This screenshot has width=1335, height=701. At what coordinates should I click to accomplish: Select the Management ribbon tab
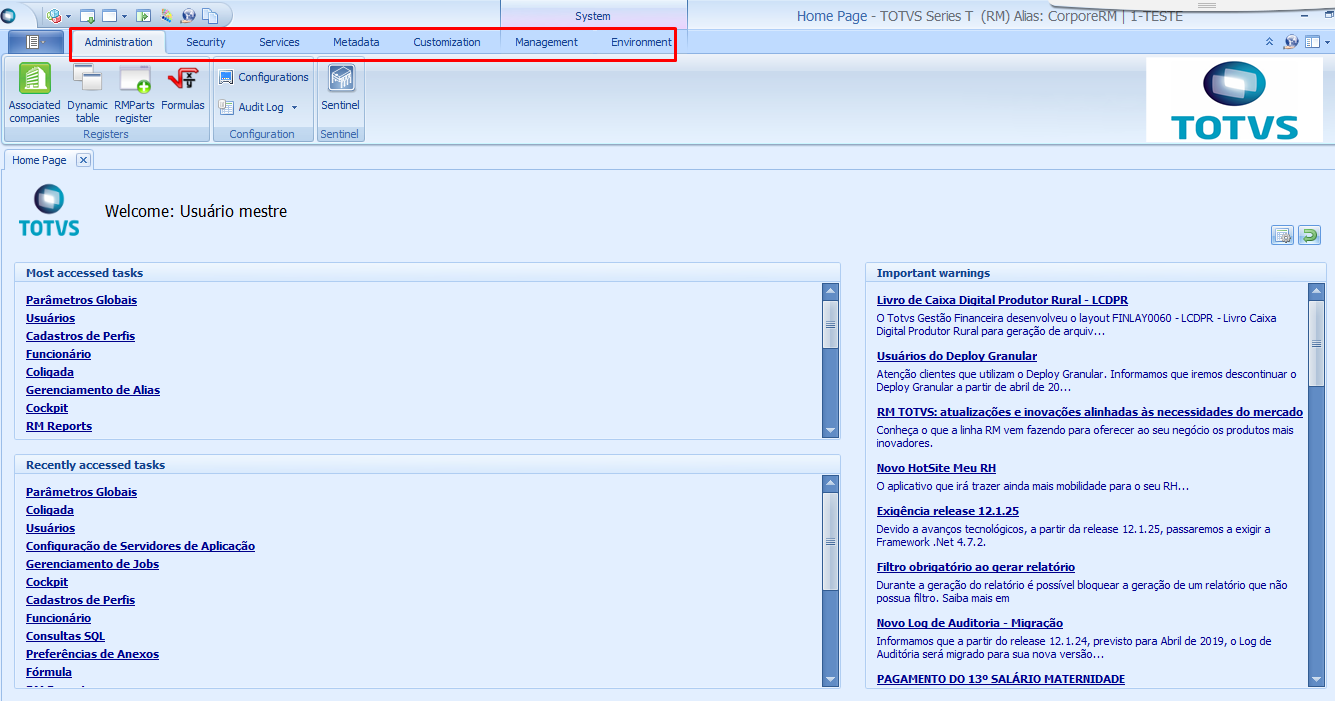point(546,42)
